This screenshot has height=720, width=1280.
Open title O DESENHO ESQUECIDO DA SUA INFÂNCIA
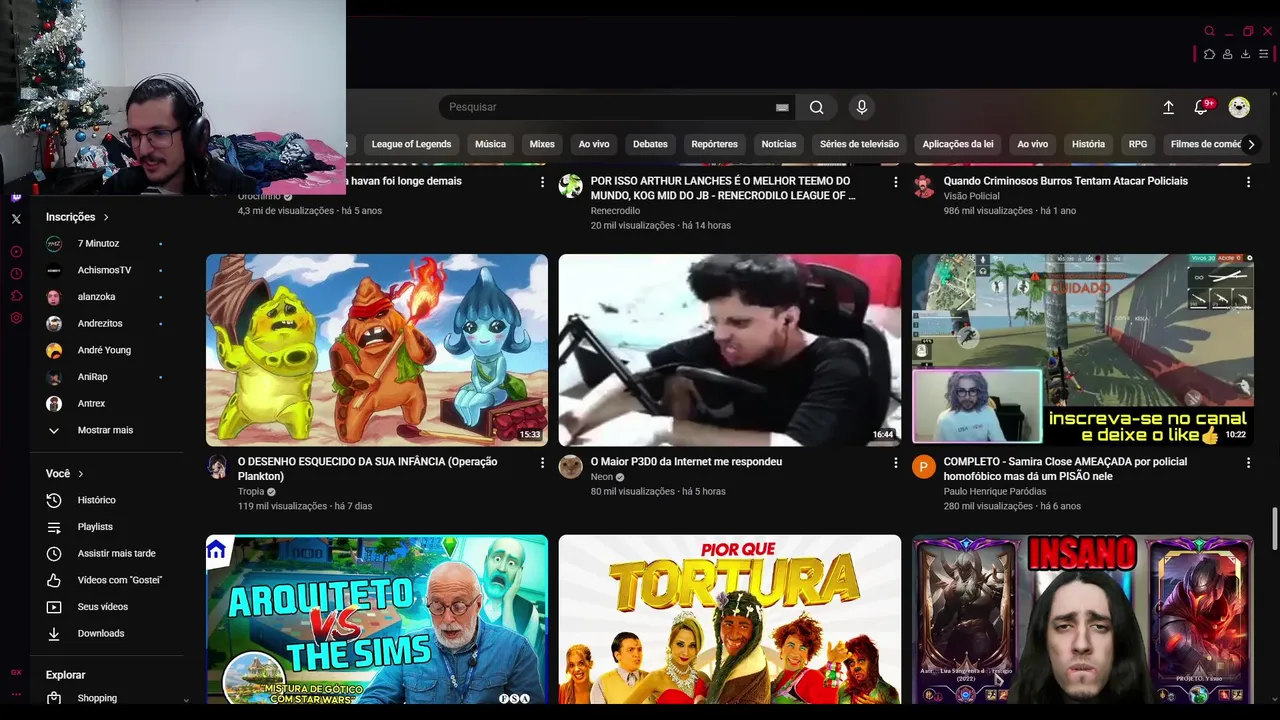click(x=367, y=469)
